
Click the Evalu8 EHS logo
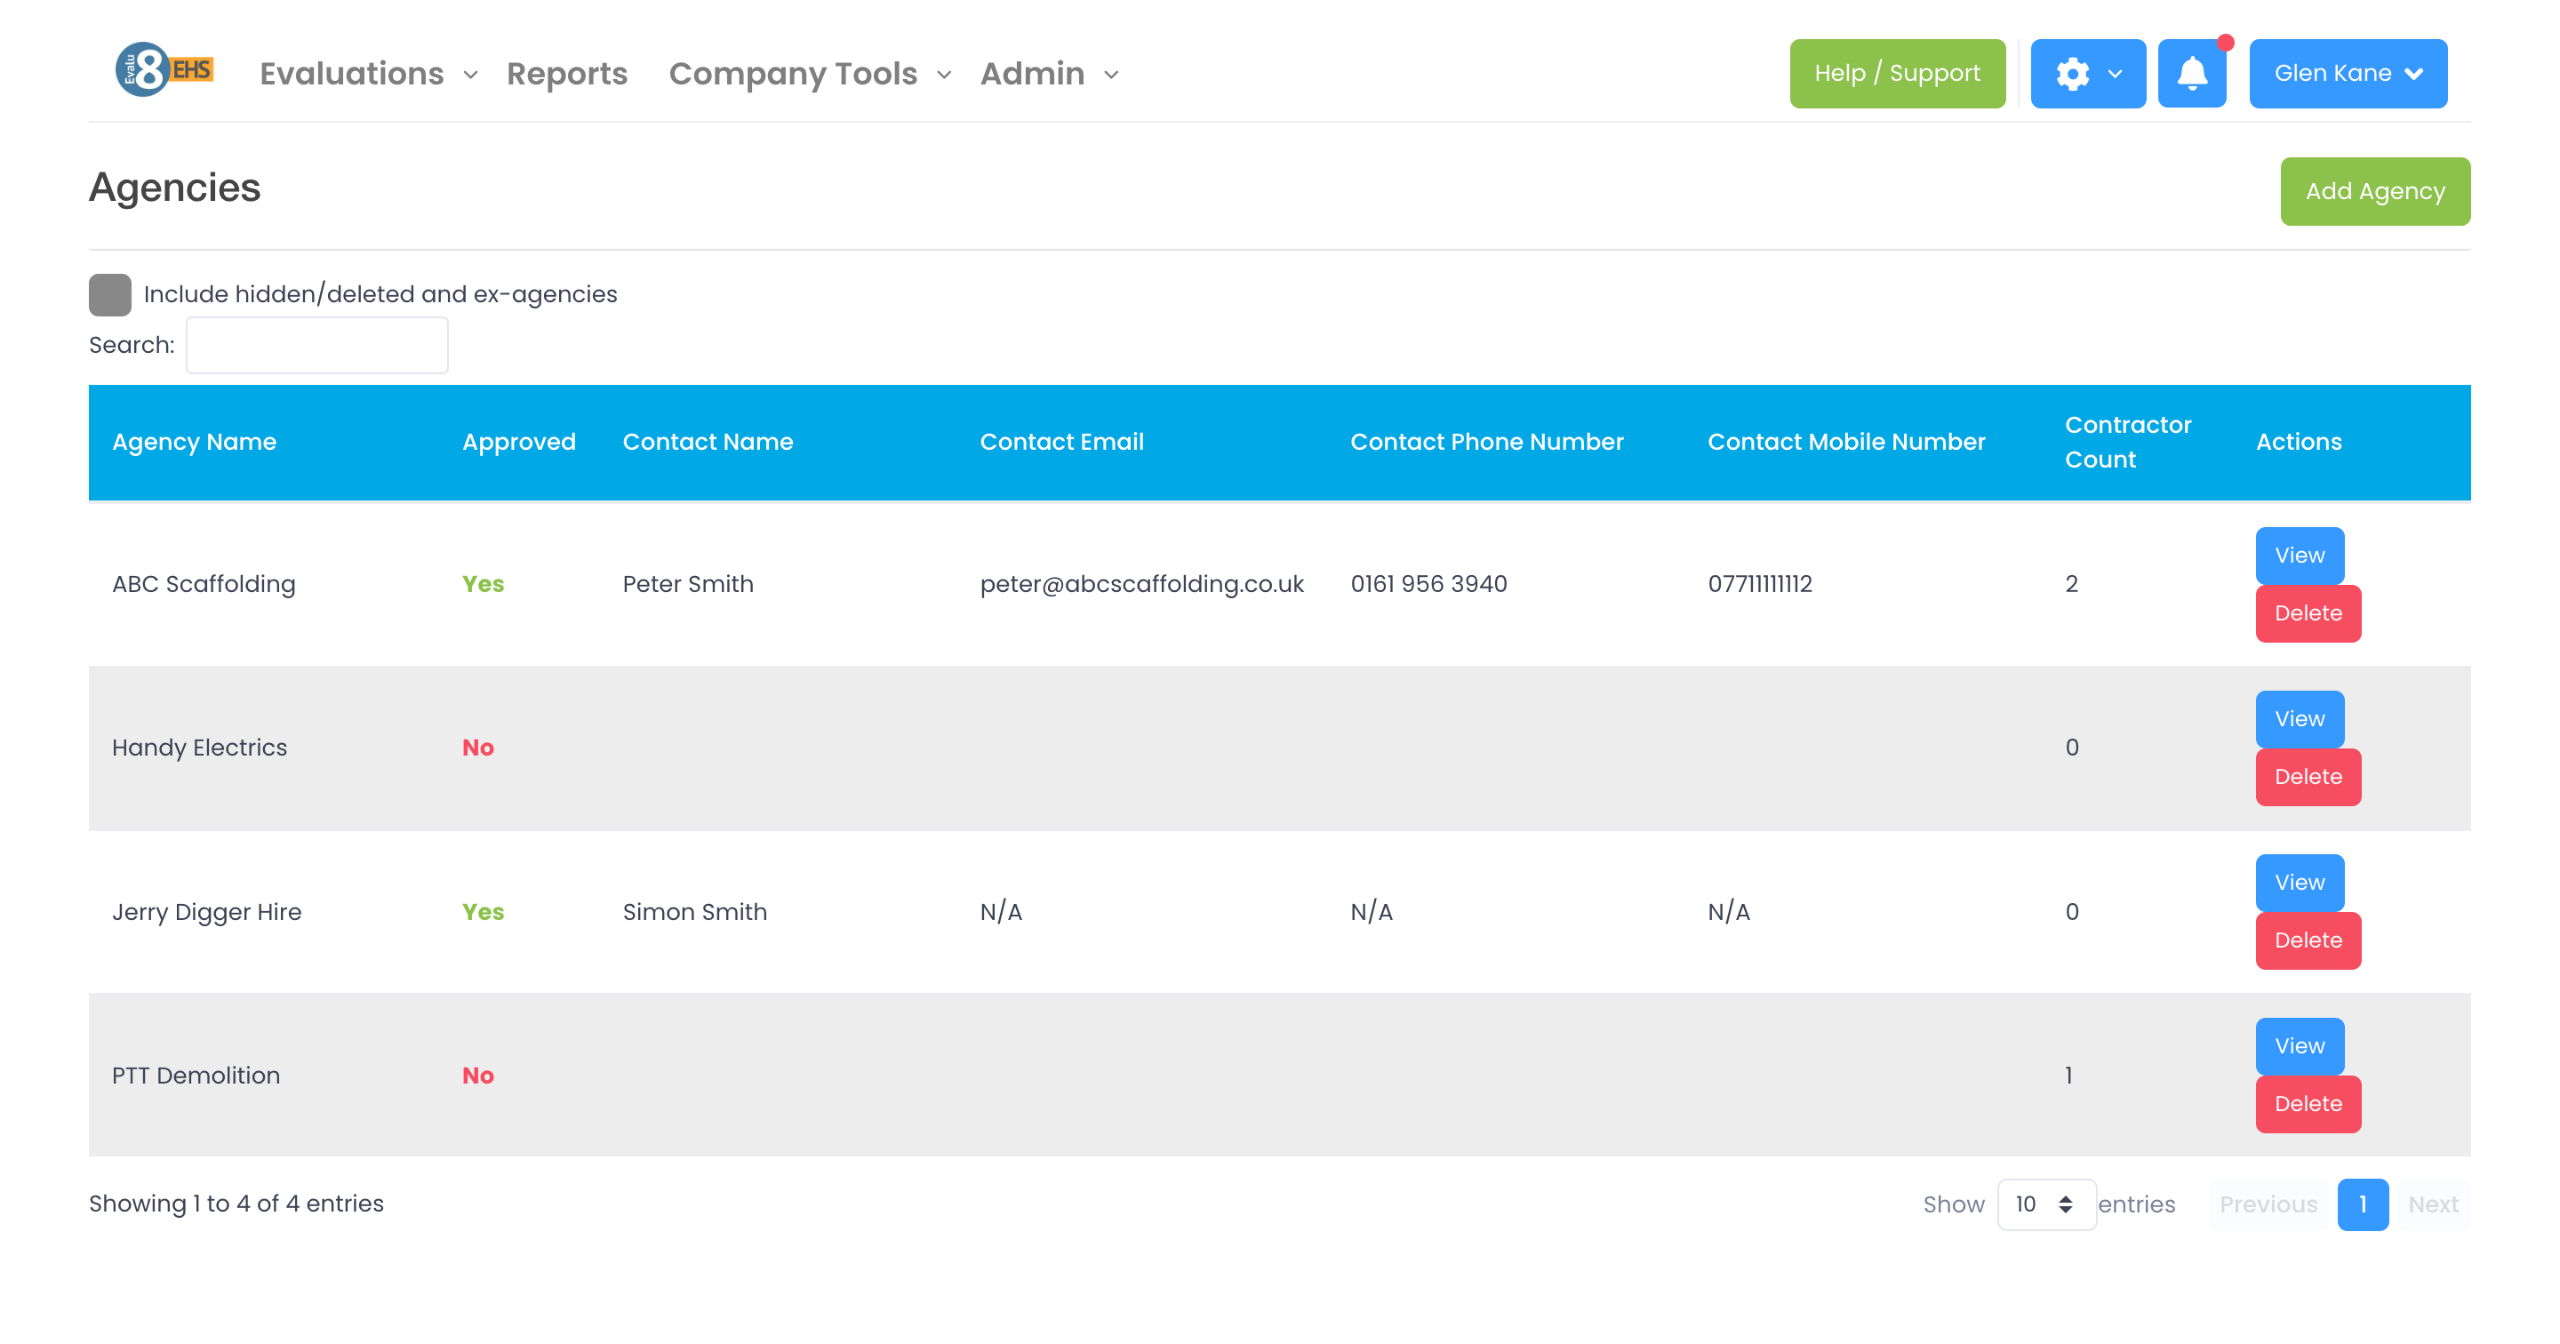coord(164,70)
